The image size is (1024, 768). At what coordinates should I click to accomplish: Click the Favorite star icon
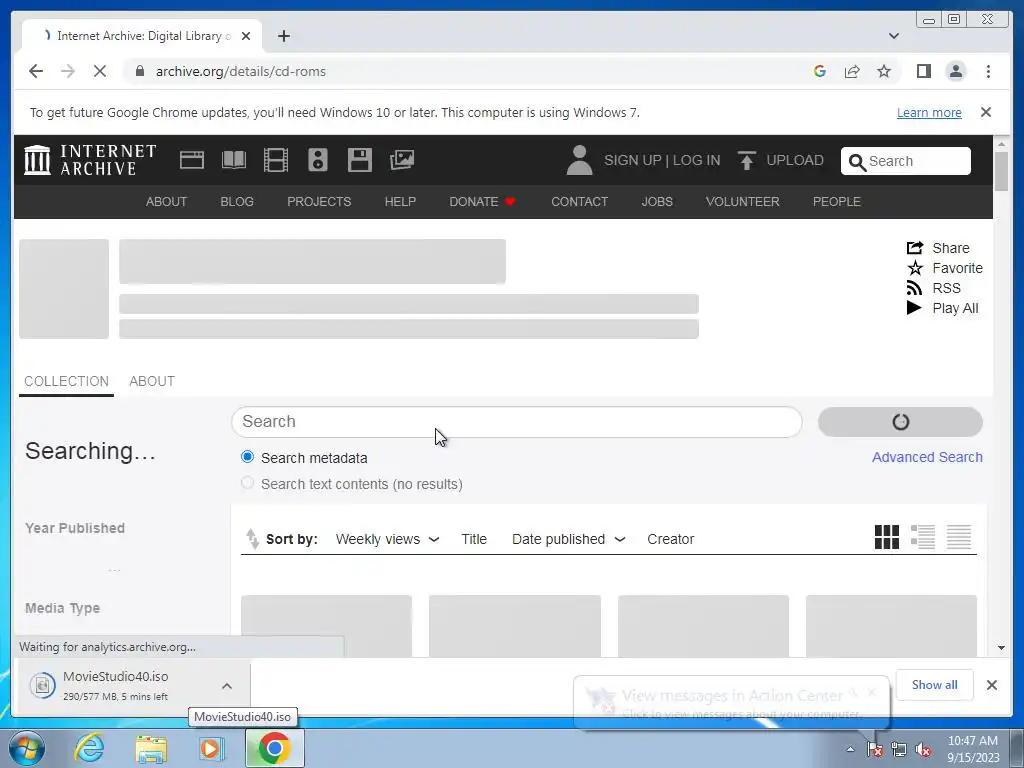point(915,268)
